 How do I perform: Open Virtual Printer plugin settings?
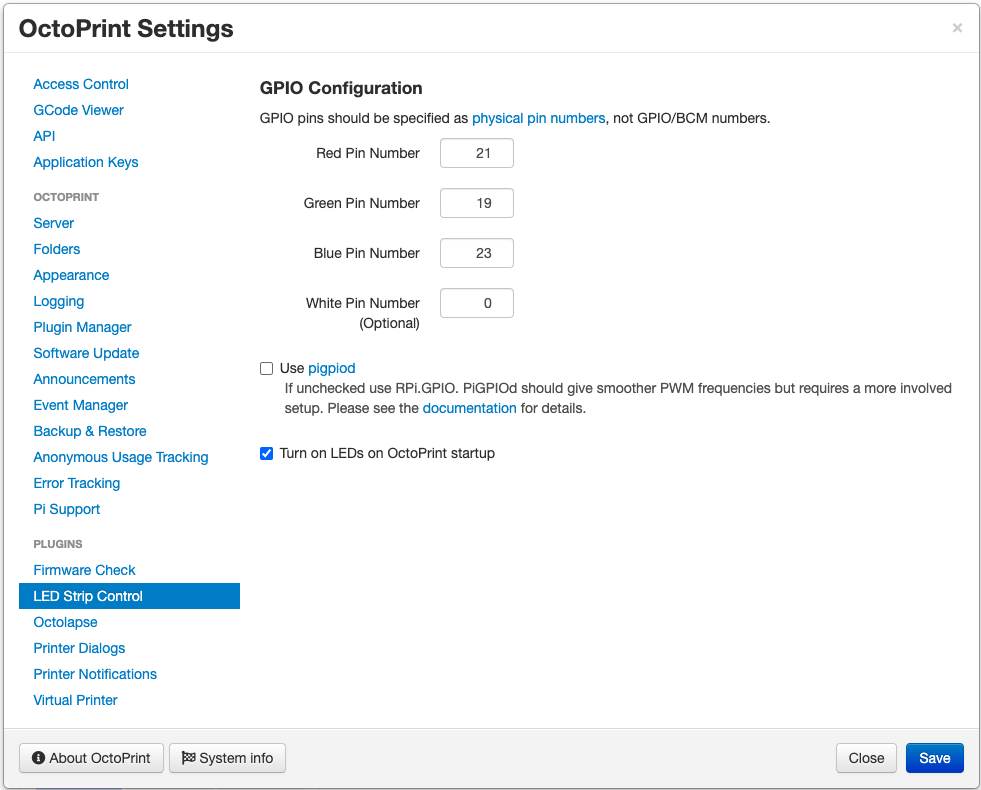tap(75, 701)
